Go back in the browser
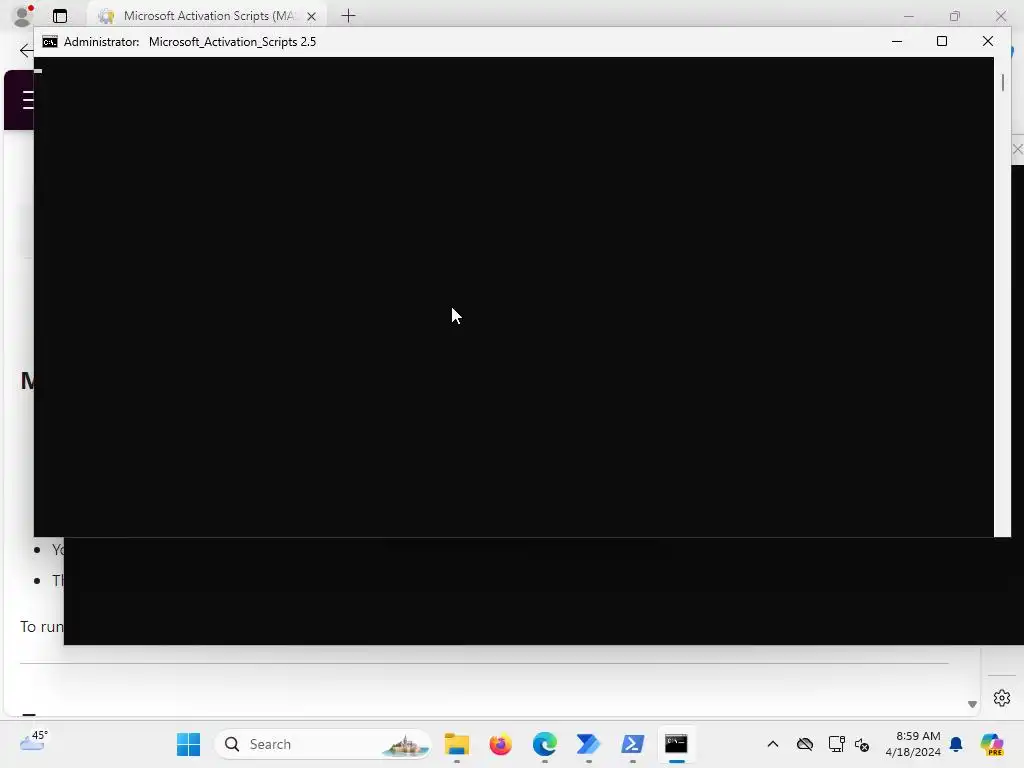The width and height of the screenshot is (1024, 768). (x=25, y=50)
